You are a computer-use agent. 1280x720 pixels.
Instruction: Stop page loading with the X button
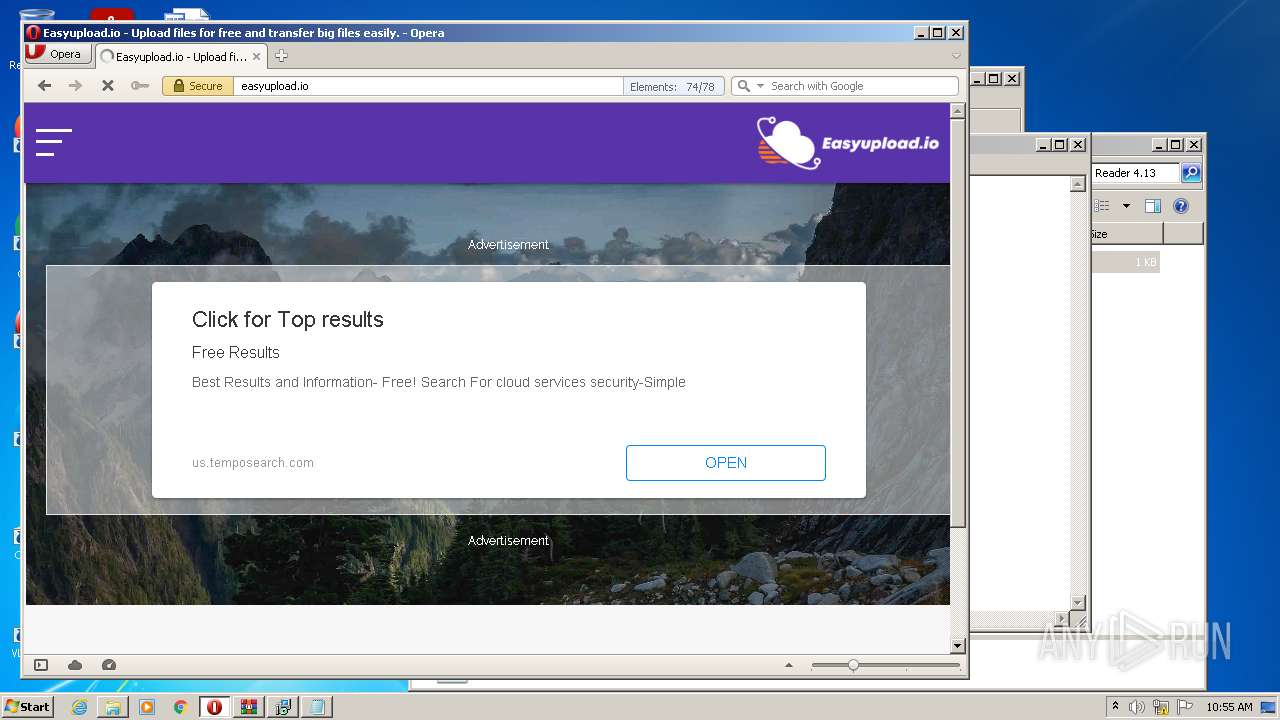(108, 86)
